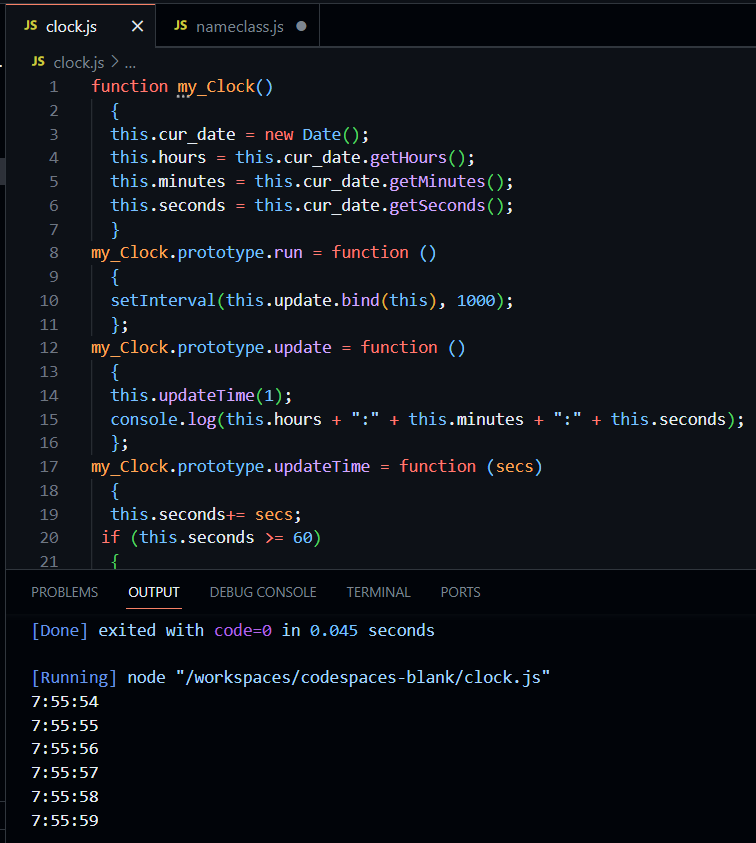Click getMinutes call on line 5
The image size is (756, 843).
coord(446,182)
